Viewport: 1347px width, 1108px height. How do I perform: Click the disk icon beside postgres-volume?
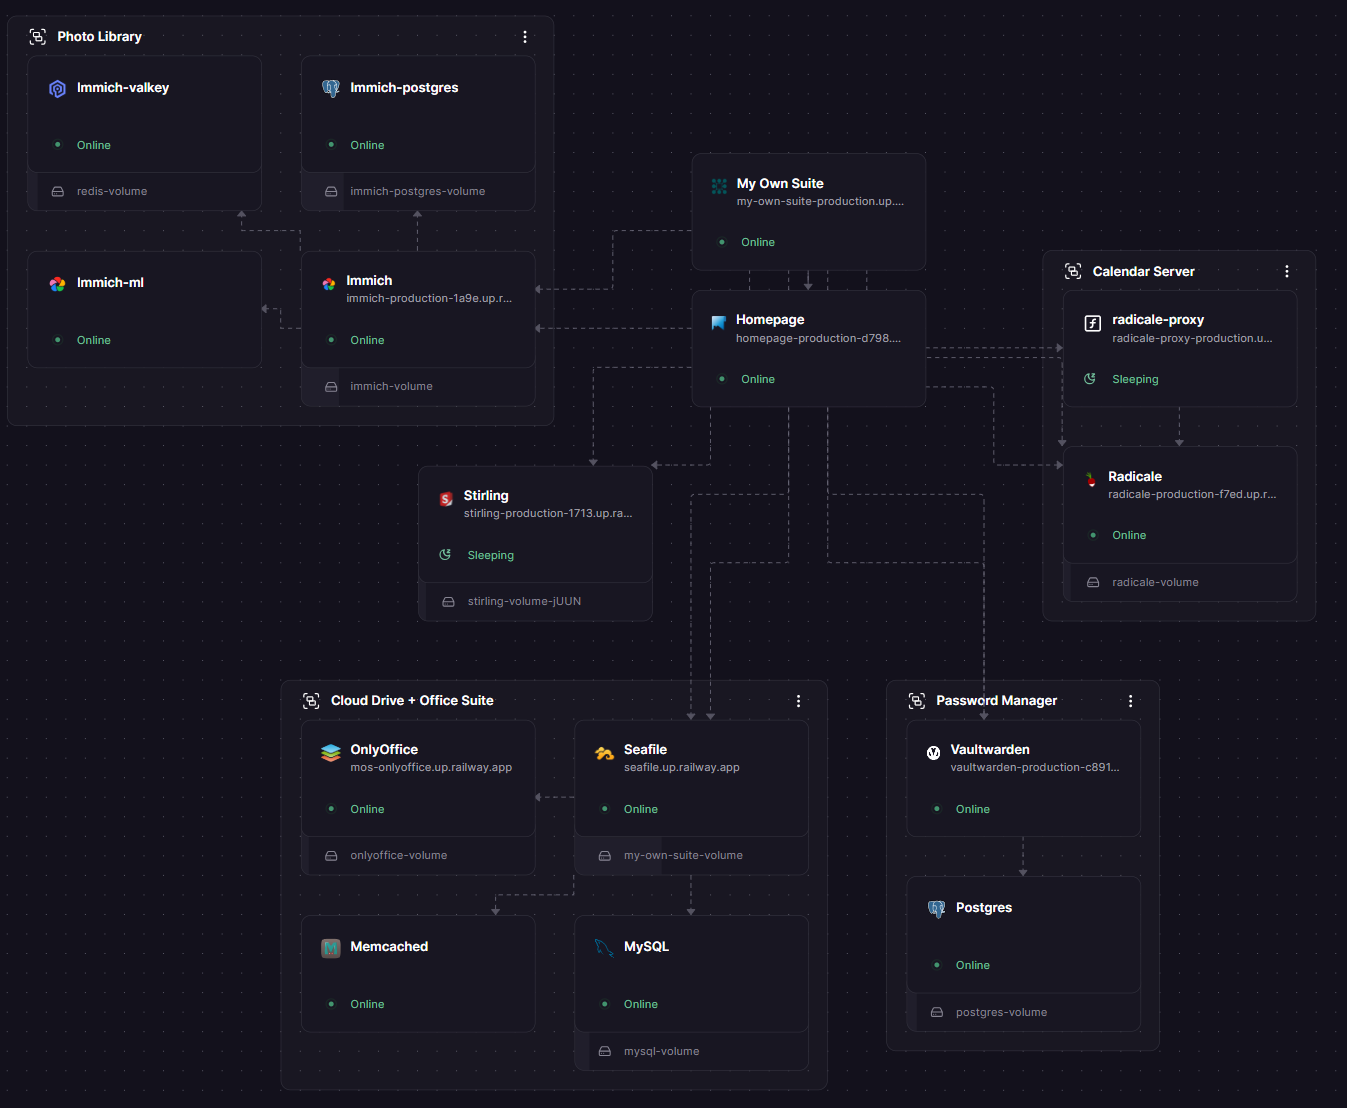pos(937,1013)
